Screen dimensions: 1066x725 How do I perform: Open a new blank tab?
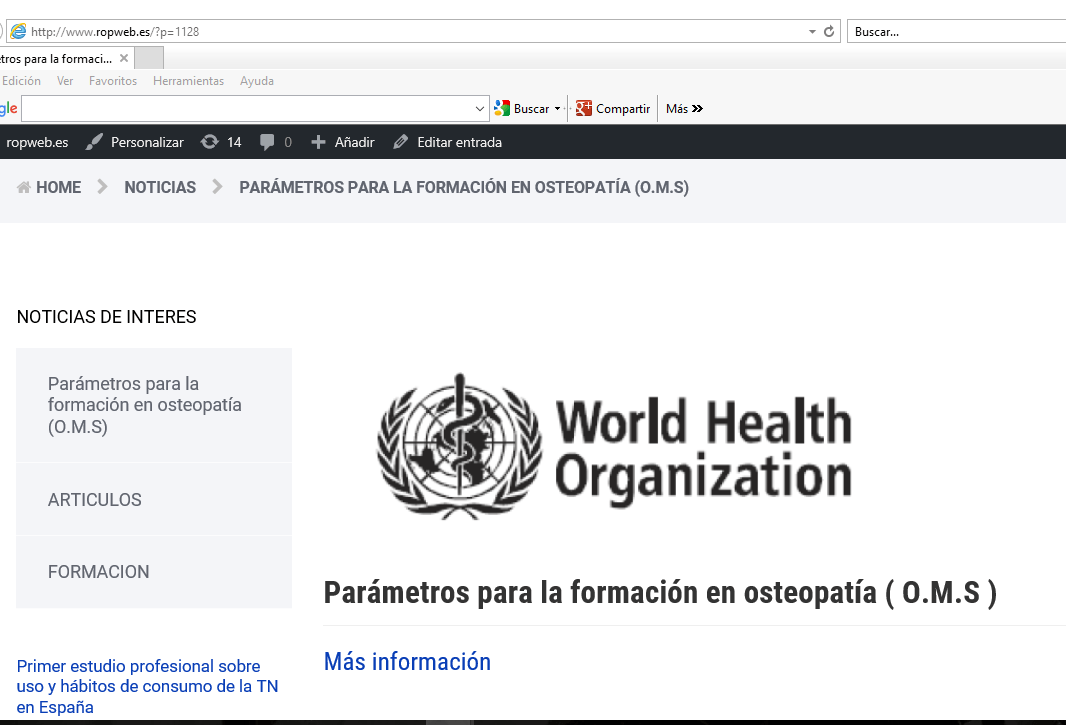coord(149,58)
